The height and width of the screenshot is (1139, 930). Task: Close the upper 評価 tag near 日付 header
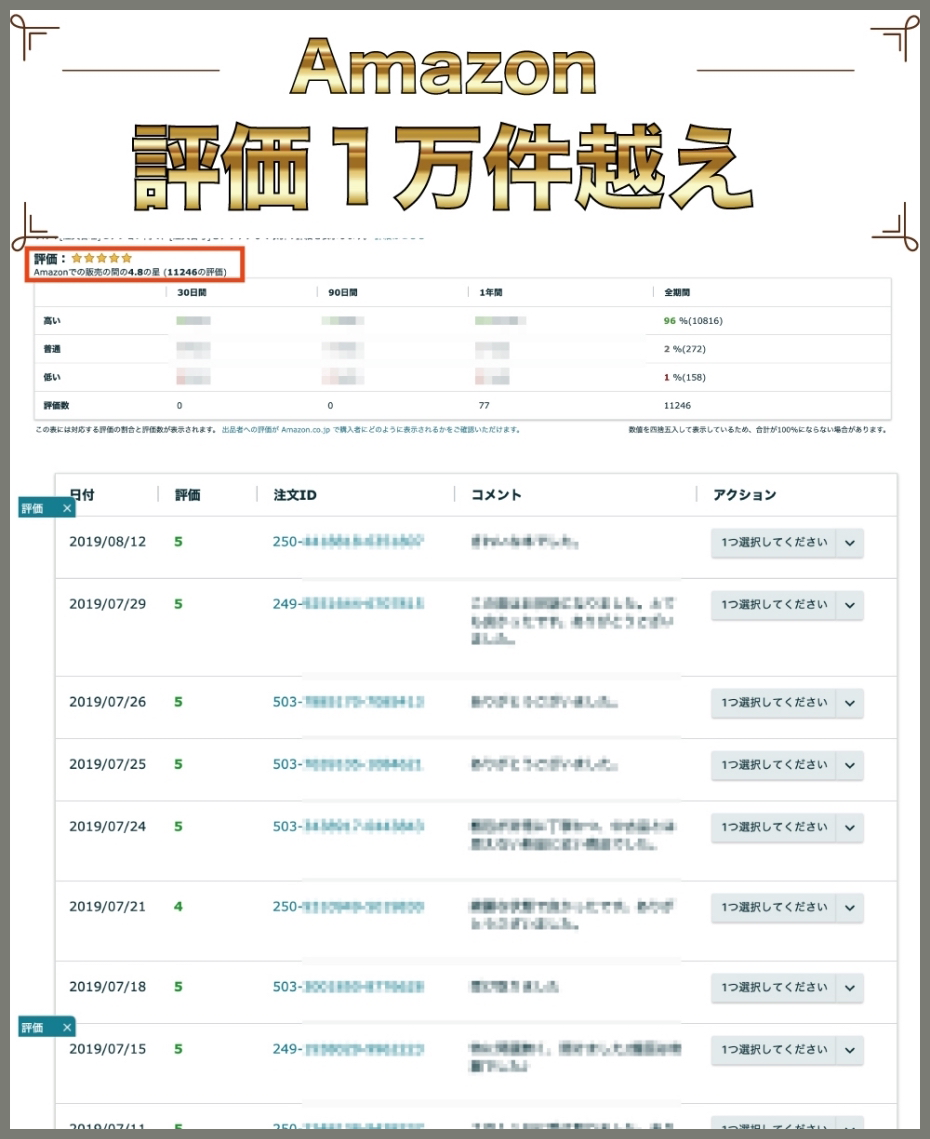point(67,508)
